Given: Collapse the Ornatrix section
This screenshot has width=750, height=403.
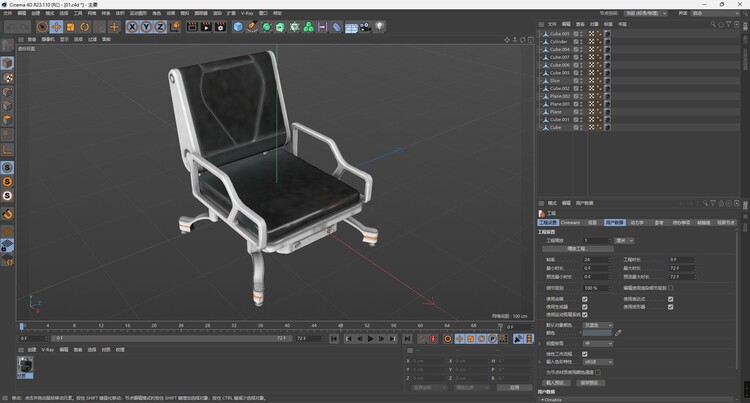Looking at the screenshot, I should [x=542, y=400].
